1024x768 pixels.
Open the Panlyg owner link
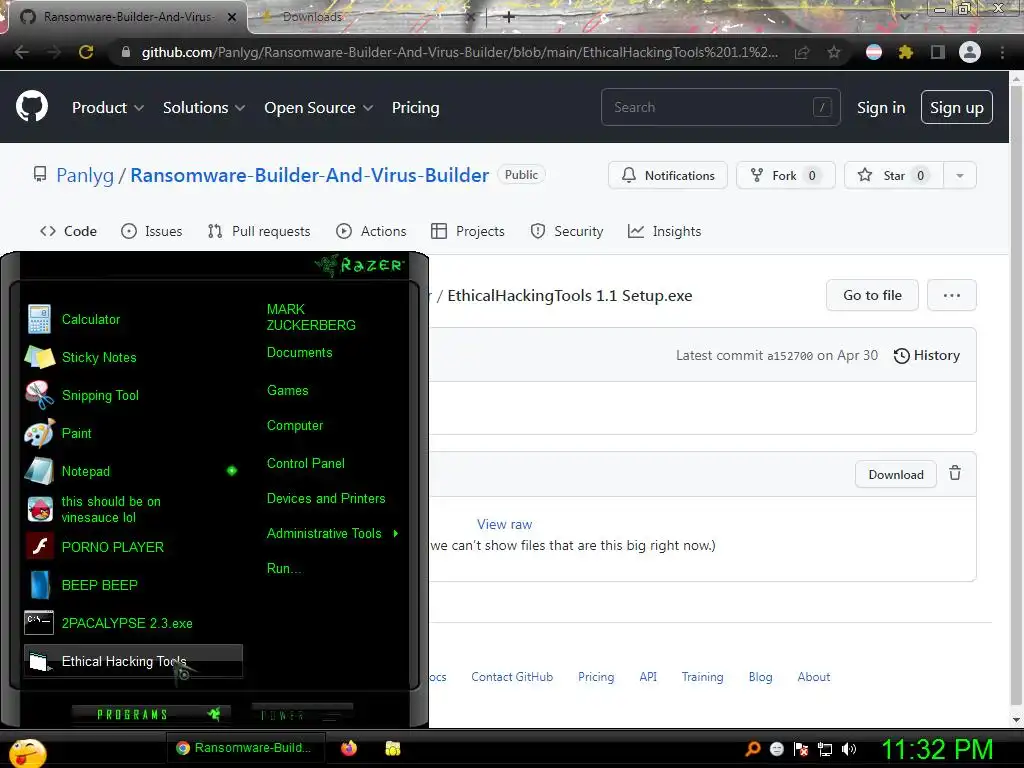85,175
